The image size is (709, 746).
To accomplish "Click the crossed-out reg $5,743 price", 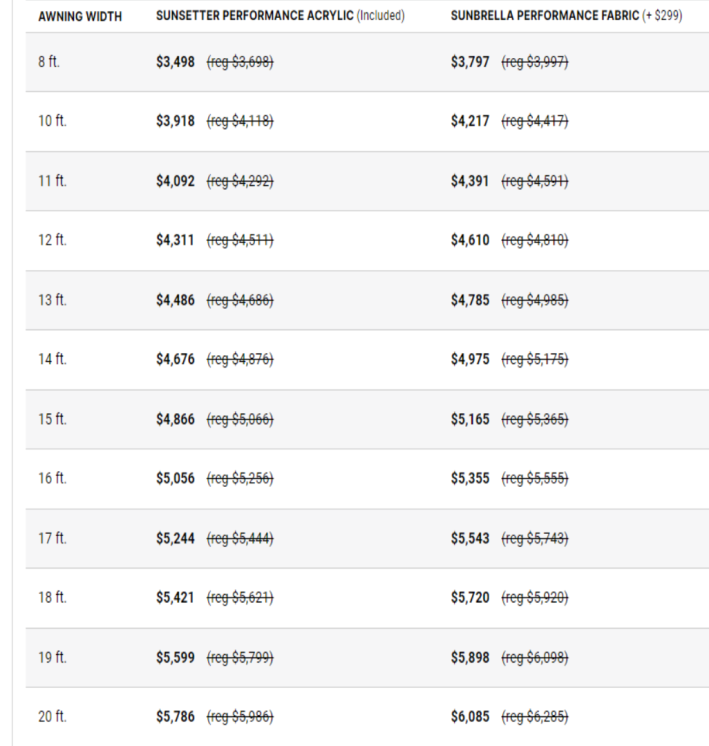I will tap(534, 538).
